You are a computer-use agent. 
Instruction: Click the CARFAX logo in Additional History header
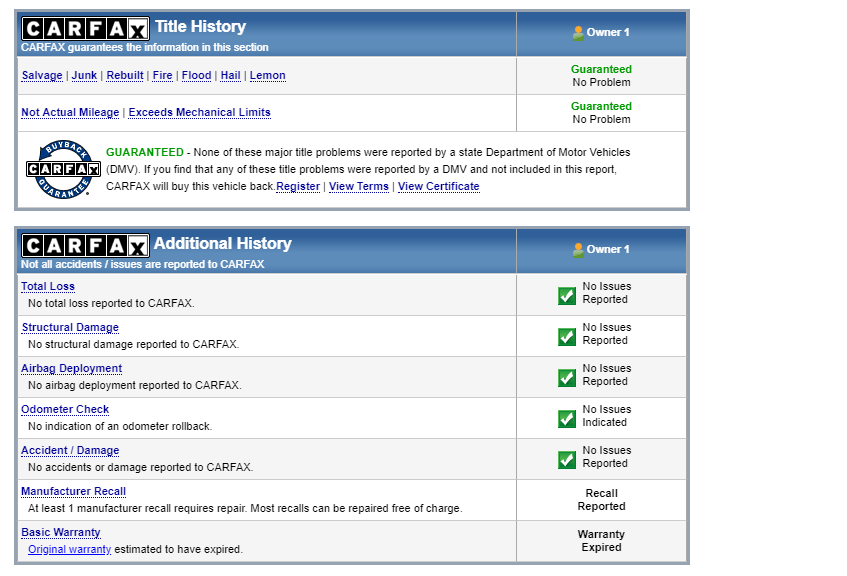click(x=85, y=246)
